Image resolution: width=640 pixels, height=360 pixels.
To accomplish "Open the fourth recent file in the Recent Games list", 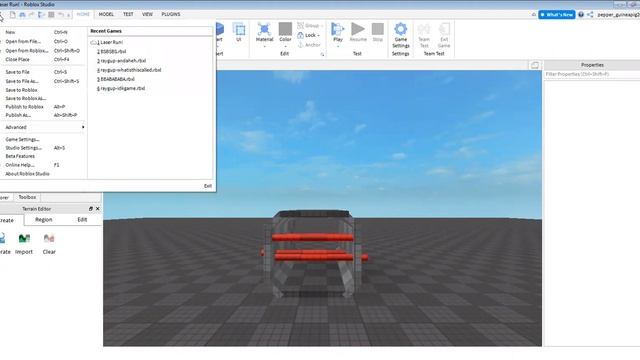I will (x=129, y=70).
